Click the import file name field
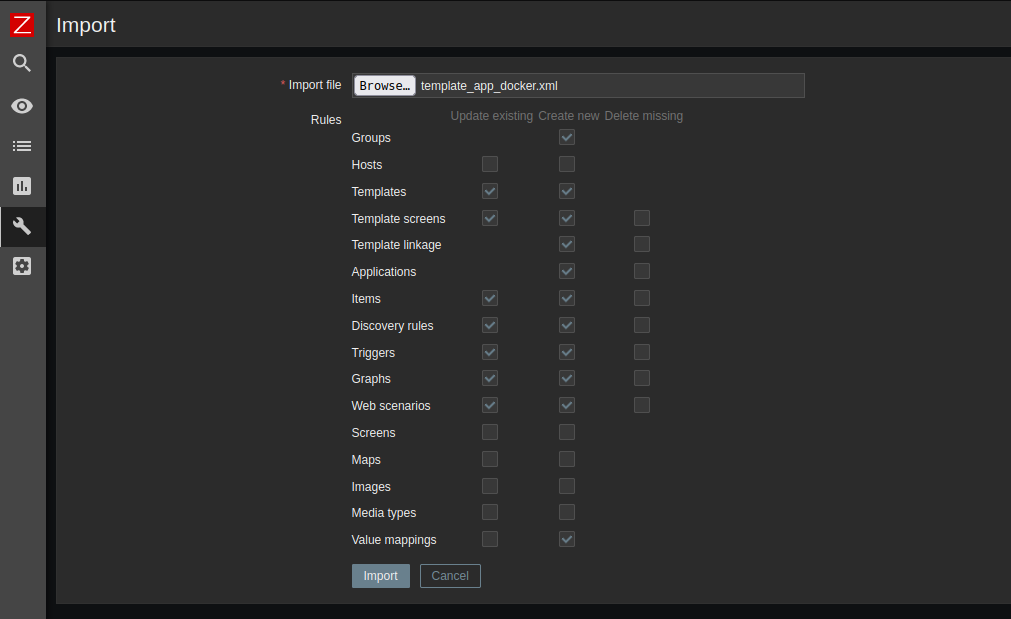Screen dimensions: 1011x619 610,85
